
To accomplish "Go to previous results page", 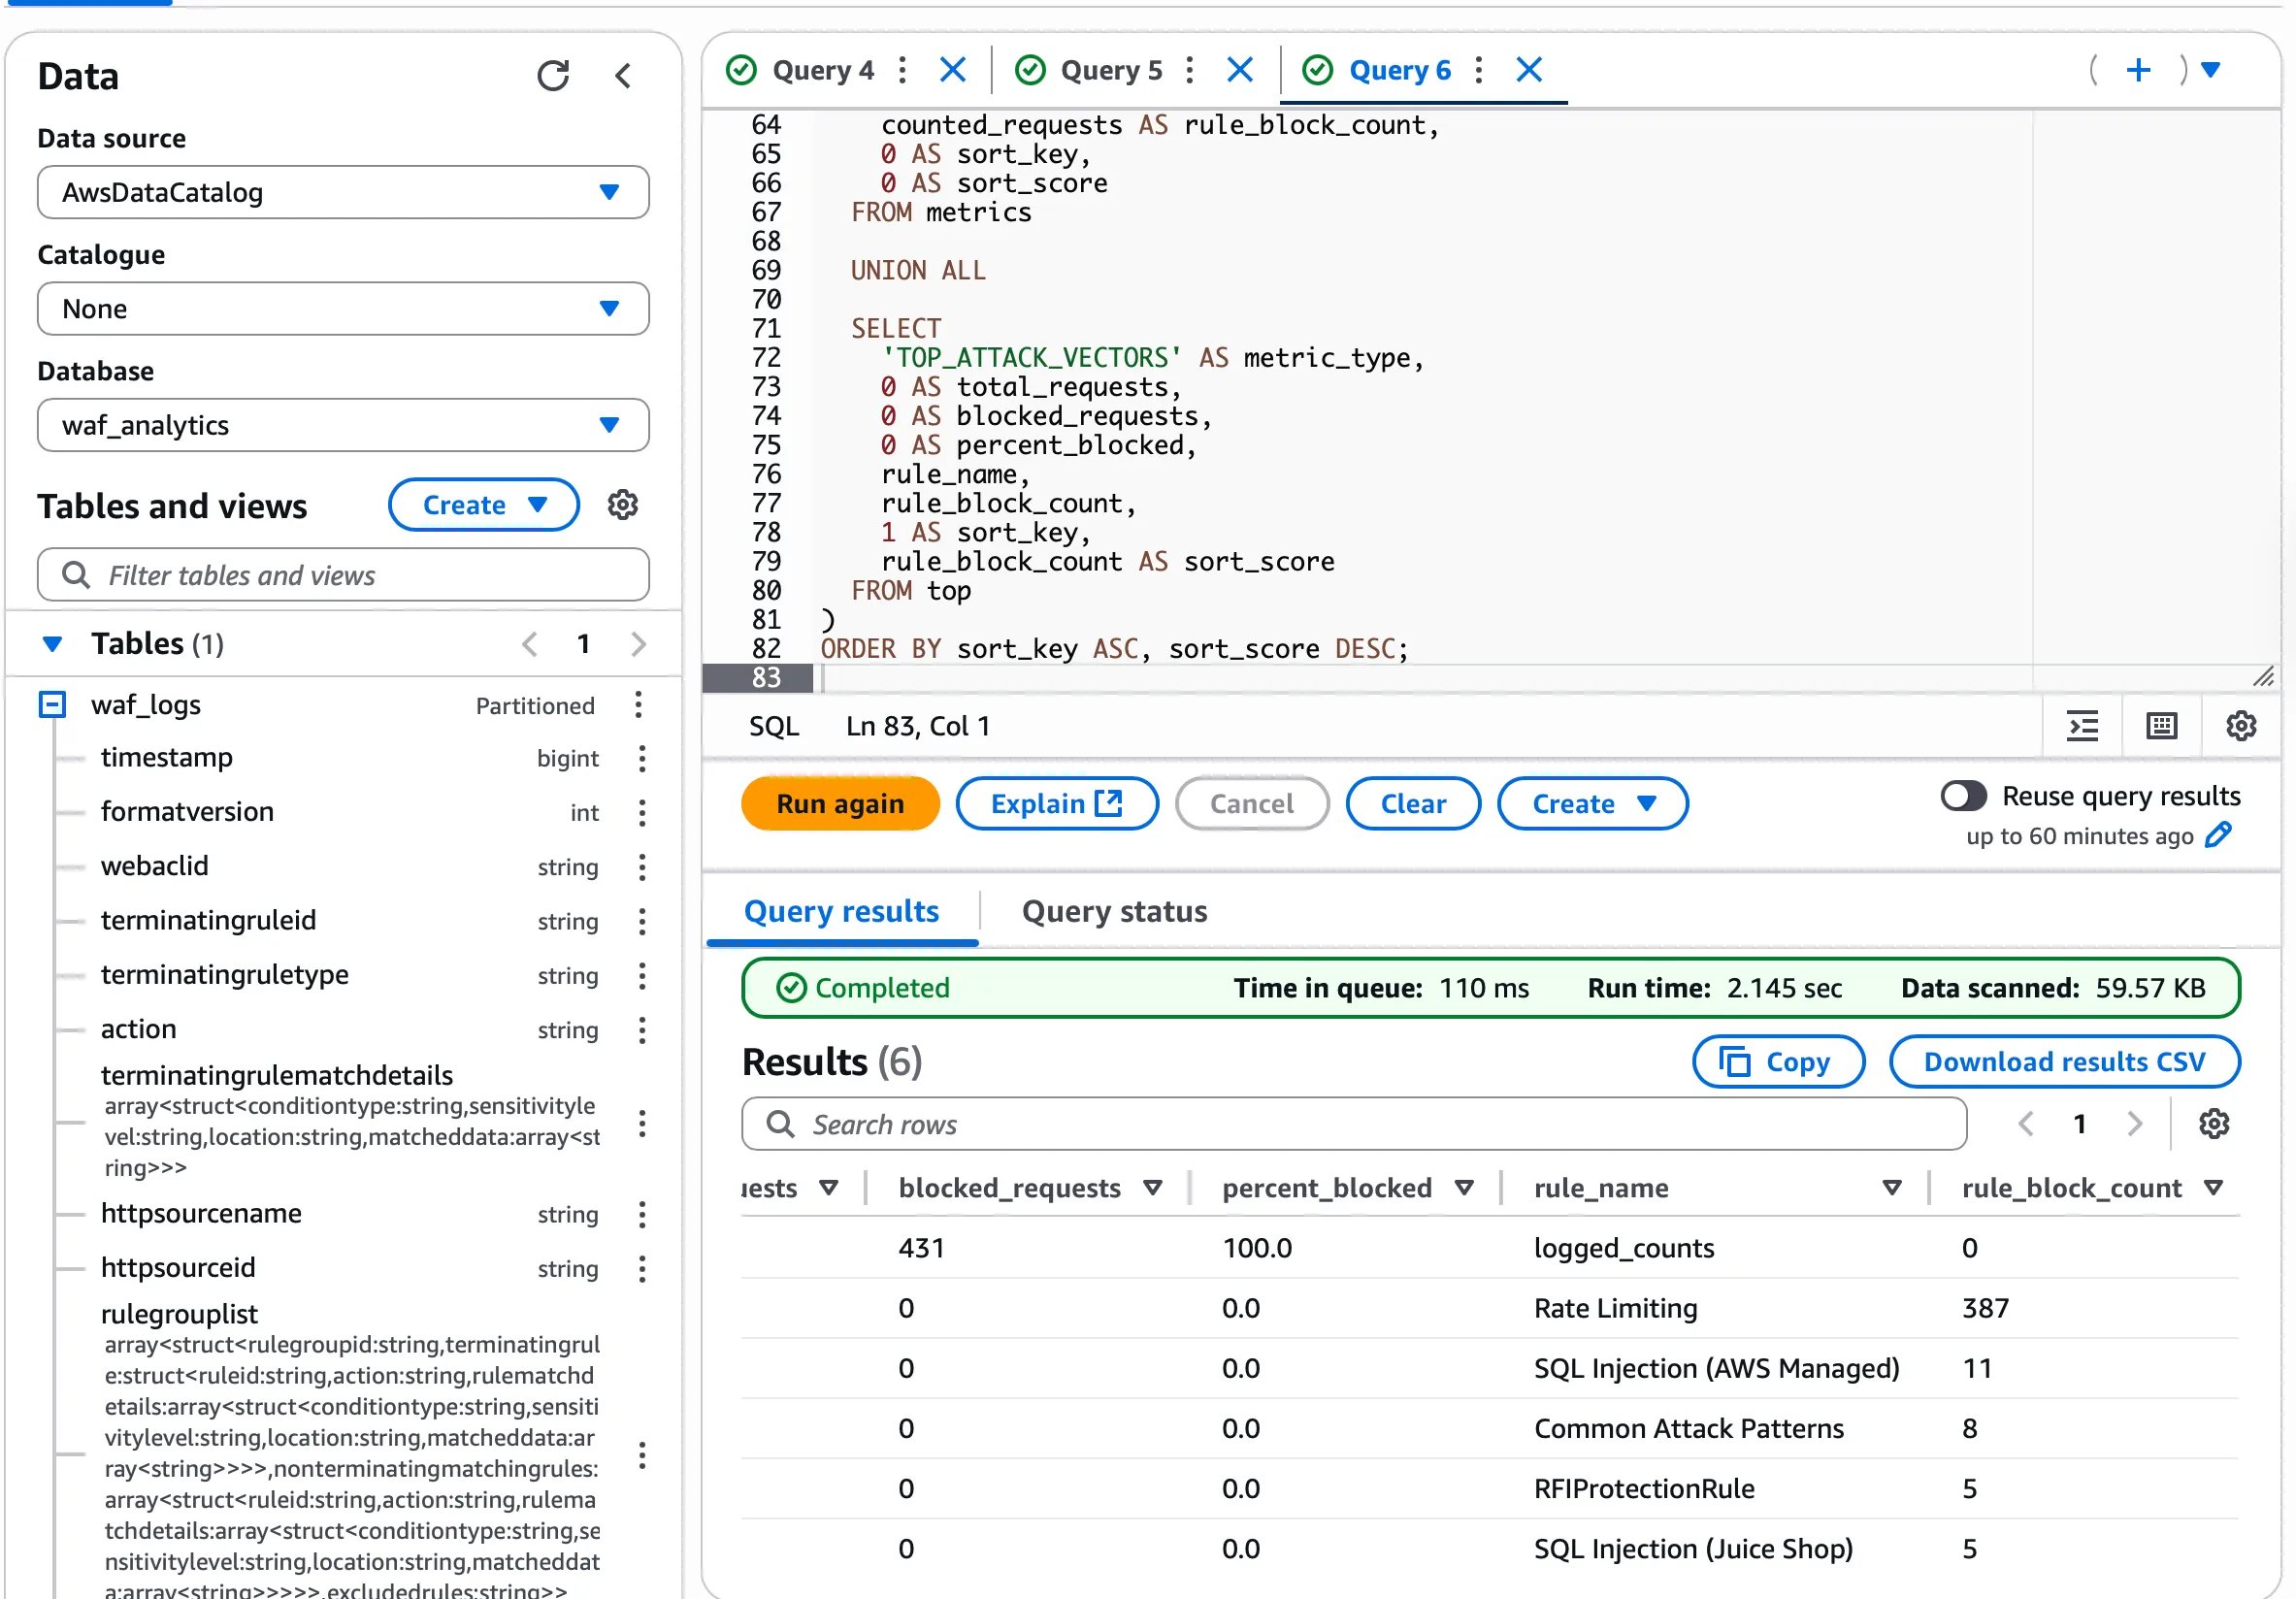I will 2027,1123.
